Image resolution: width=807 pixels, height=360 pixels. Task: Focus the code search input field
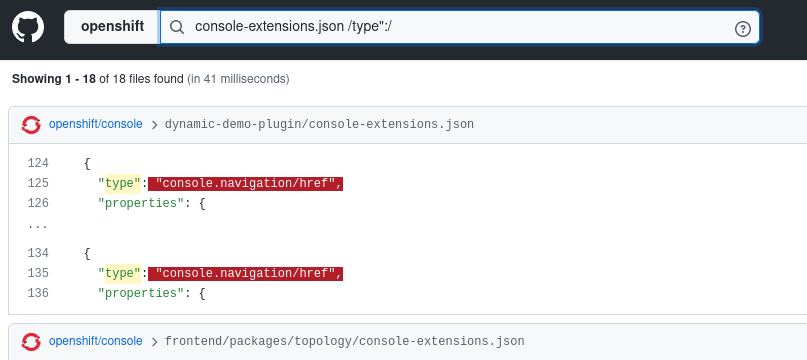click(460, 27)
